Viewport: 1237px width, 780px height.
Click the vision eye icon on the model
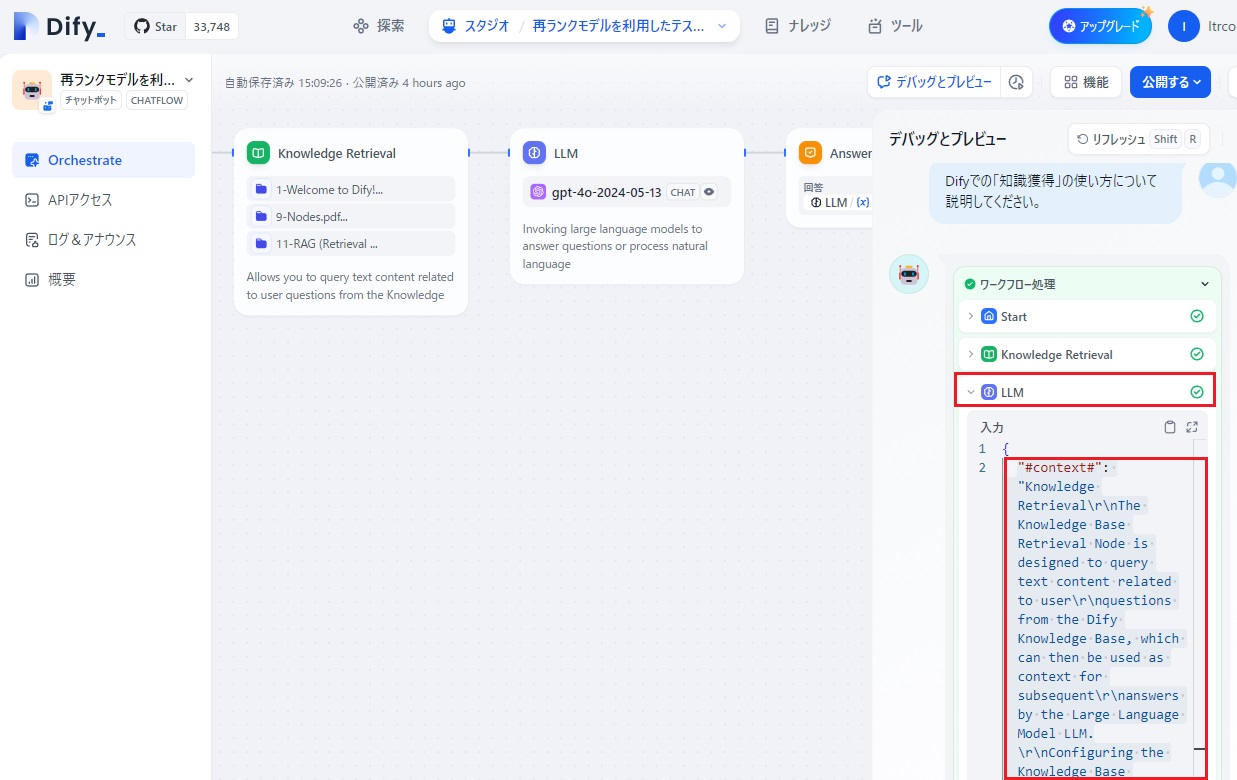tap(709, 192)
